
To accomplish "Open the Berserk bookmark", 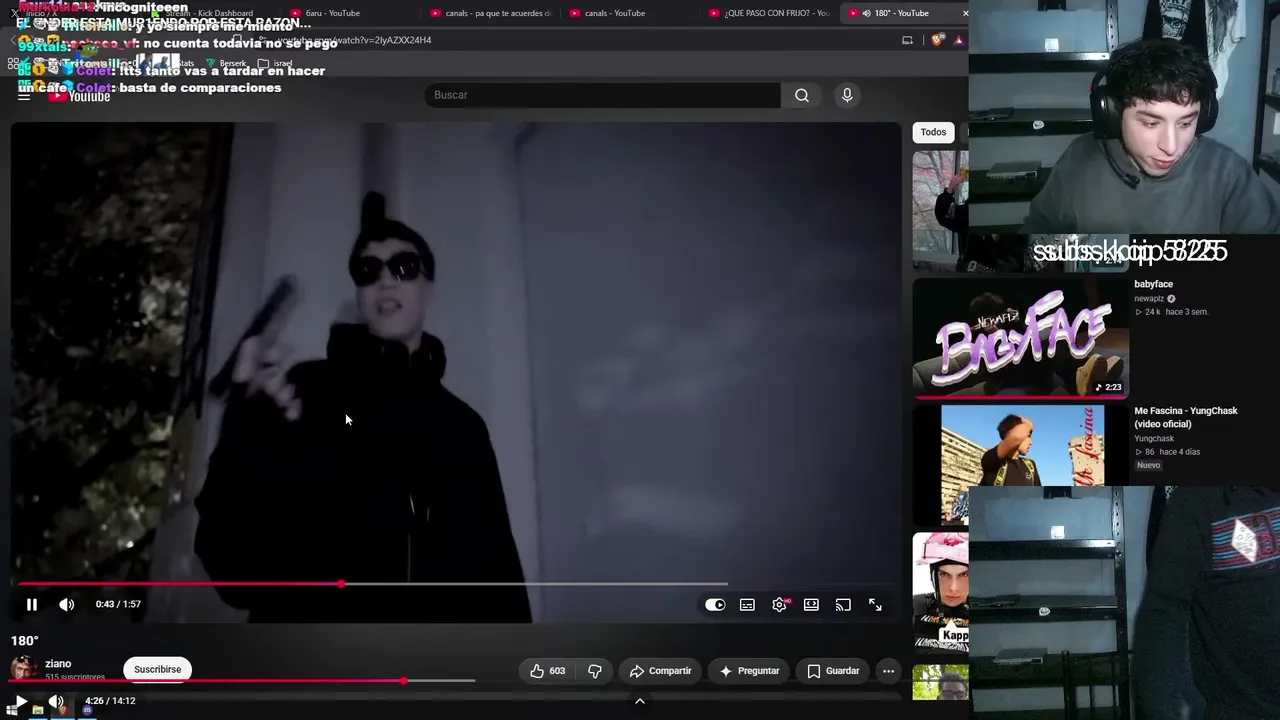I will [226, 63].
